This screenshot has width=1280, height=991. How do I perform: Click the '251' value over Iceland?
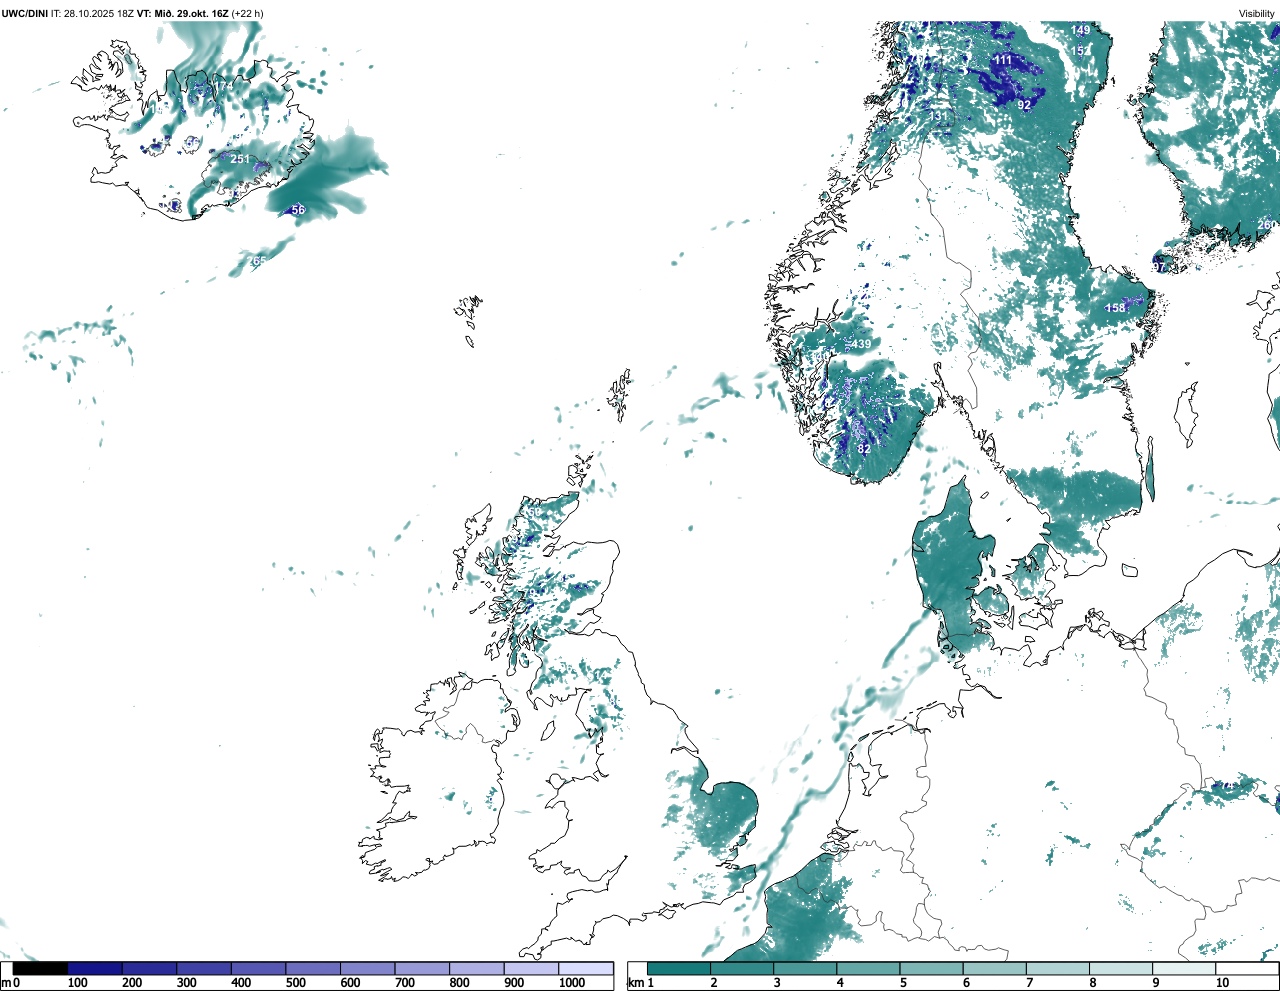pyautogui.click(x=240, y=159)
